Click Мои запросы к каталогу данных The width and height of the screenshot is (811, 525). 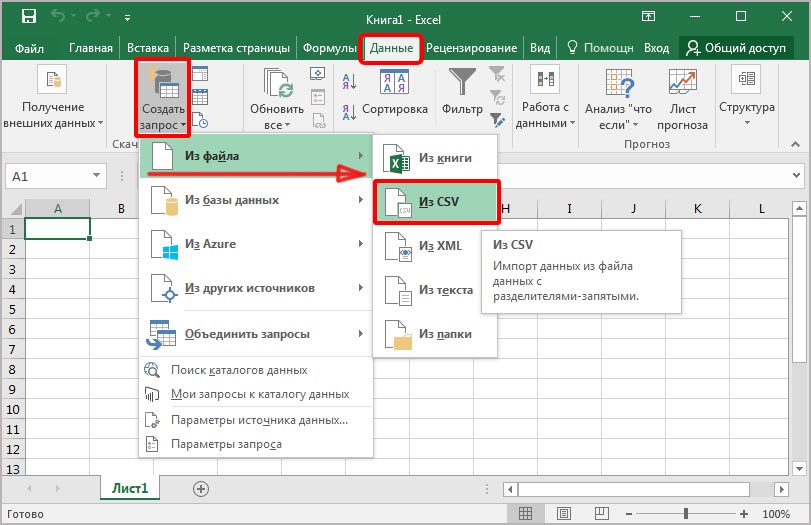[x=256, y=394]
